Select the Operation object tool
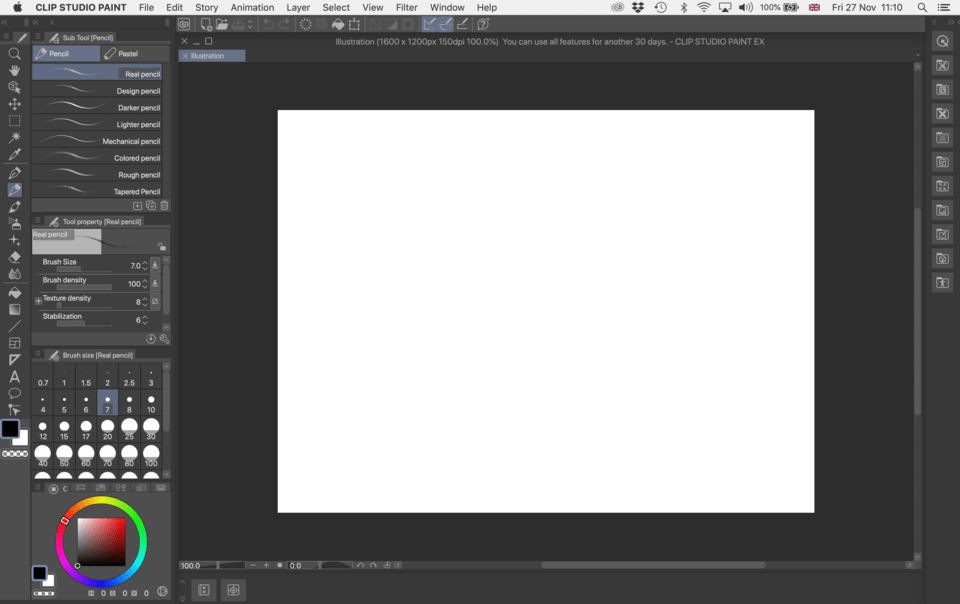The image size is (960, 604). [15, 88]
